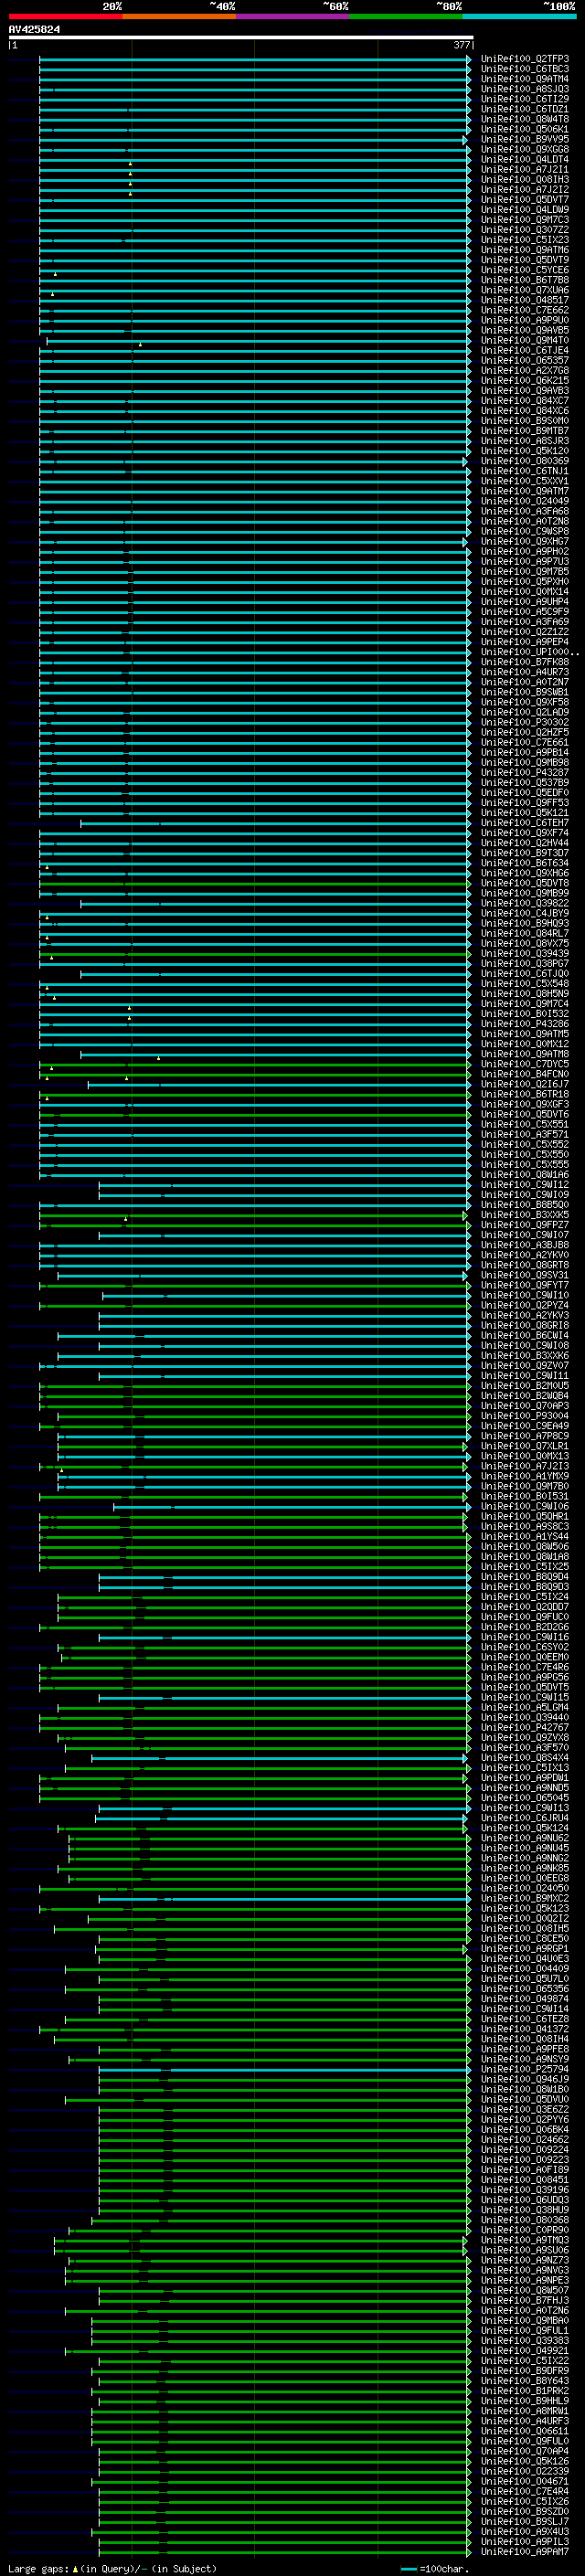585x2576 pixels.
Task: Select hit label UniRef100_B9VV95
Action: (x=525, y=139)
